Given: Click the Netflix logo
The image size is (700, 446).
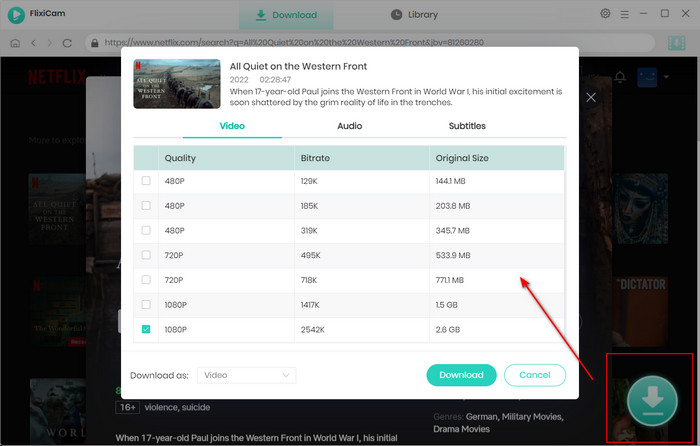Looking at the screenshot, I should tap(57, 77).
